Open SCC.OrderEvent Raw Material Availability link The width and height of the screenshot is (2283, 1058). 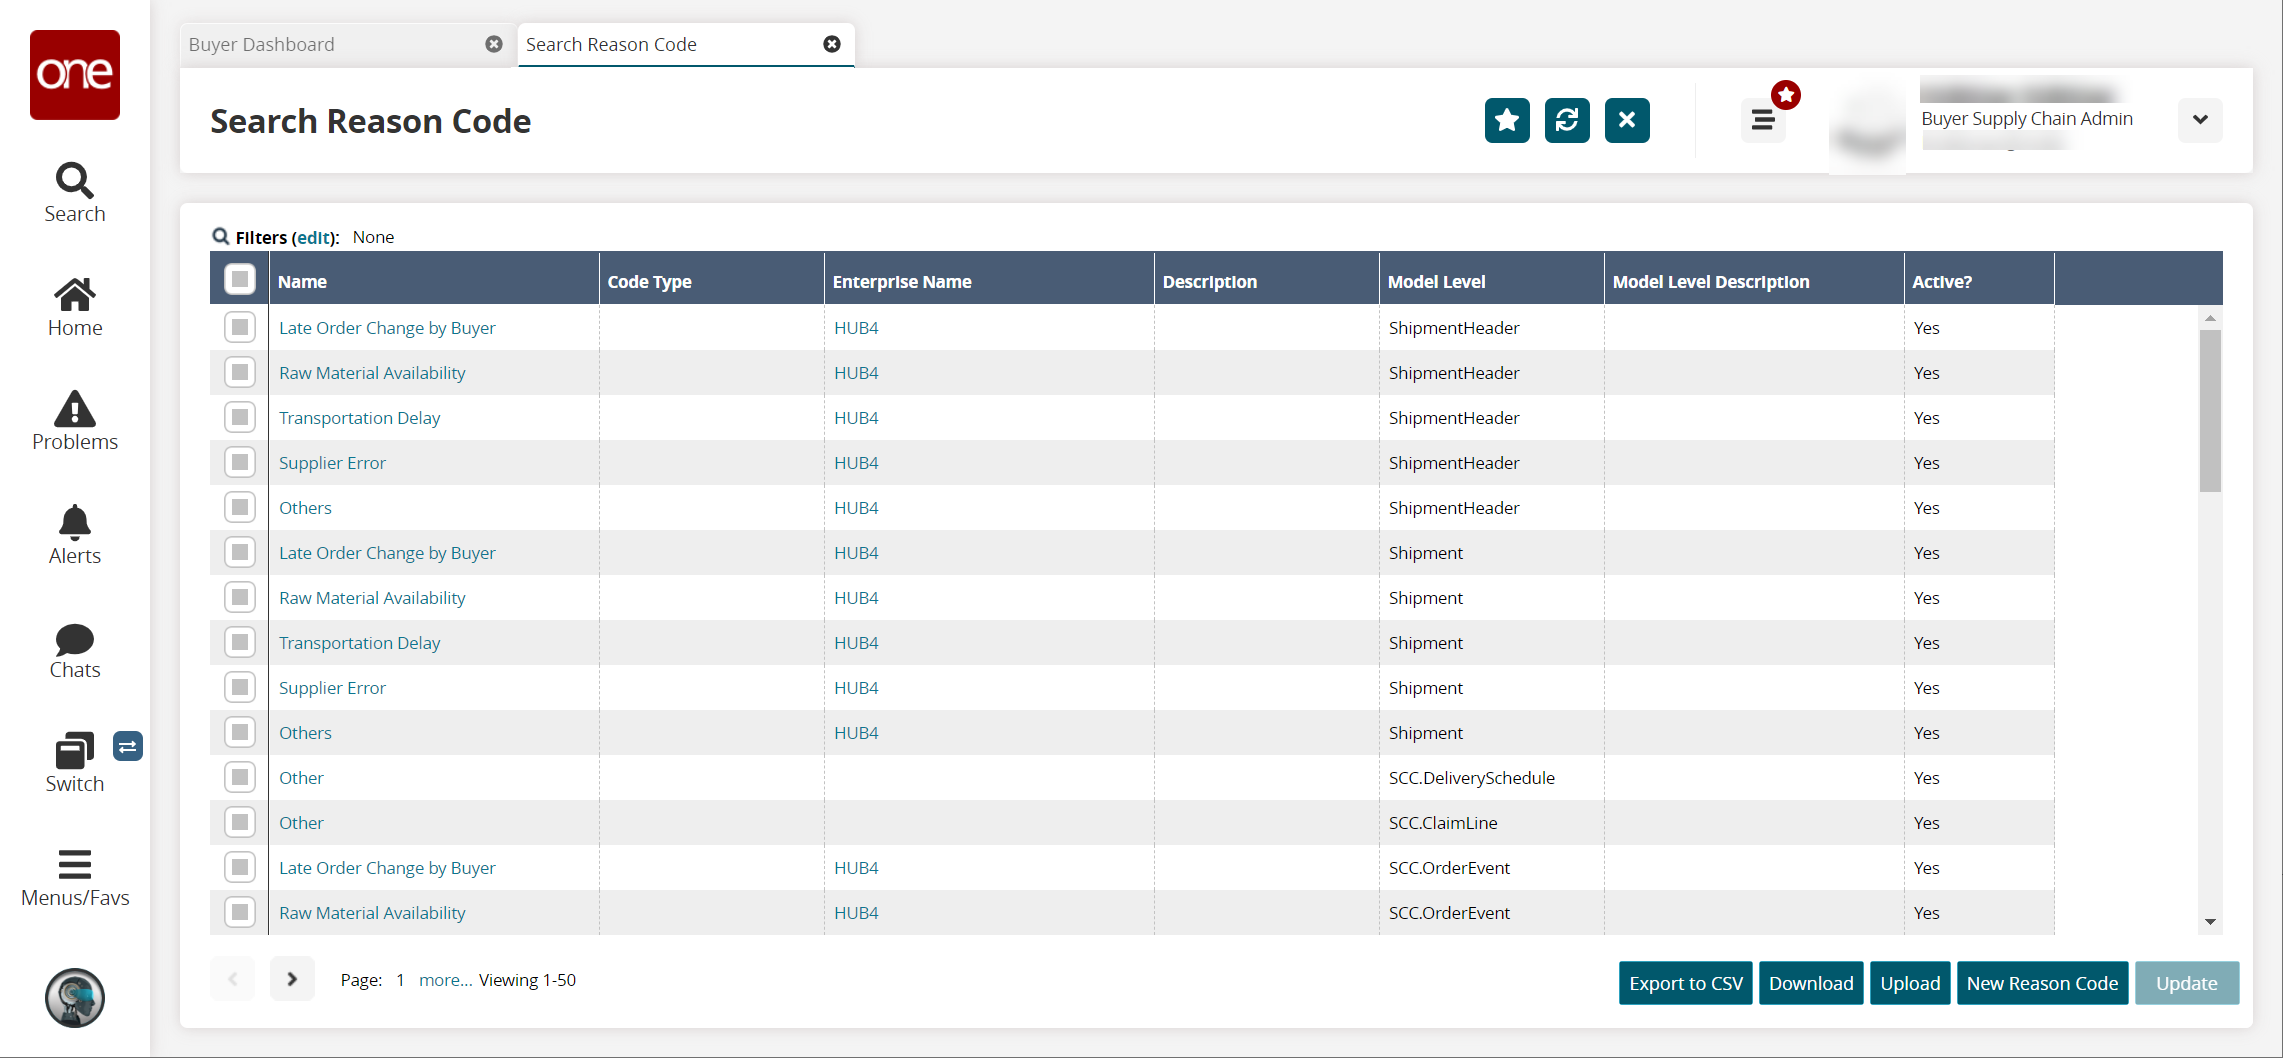[372, 913]
